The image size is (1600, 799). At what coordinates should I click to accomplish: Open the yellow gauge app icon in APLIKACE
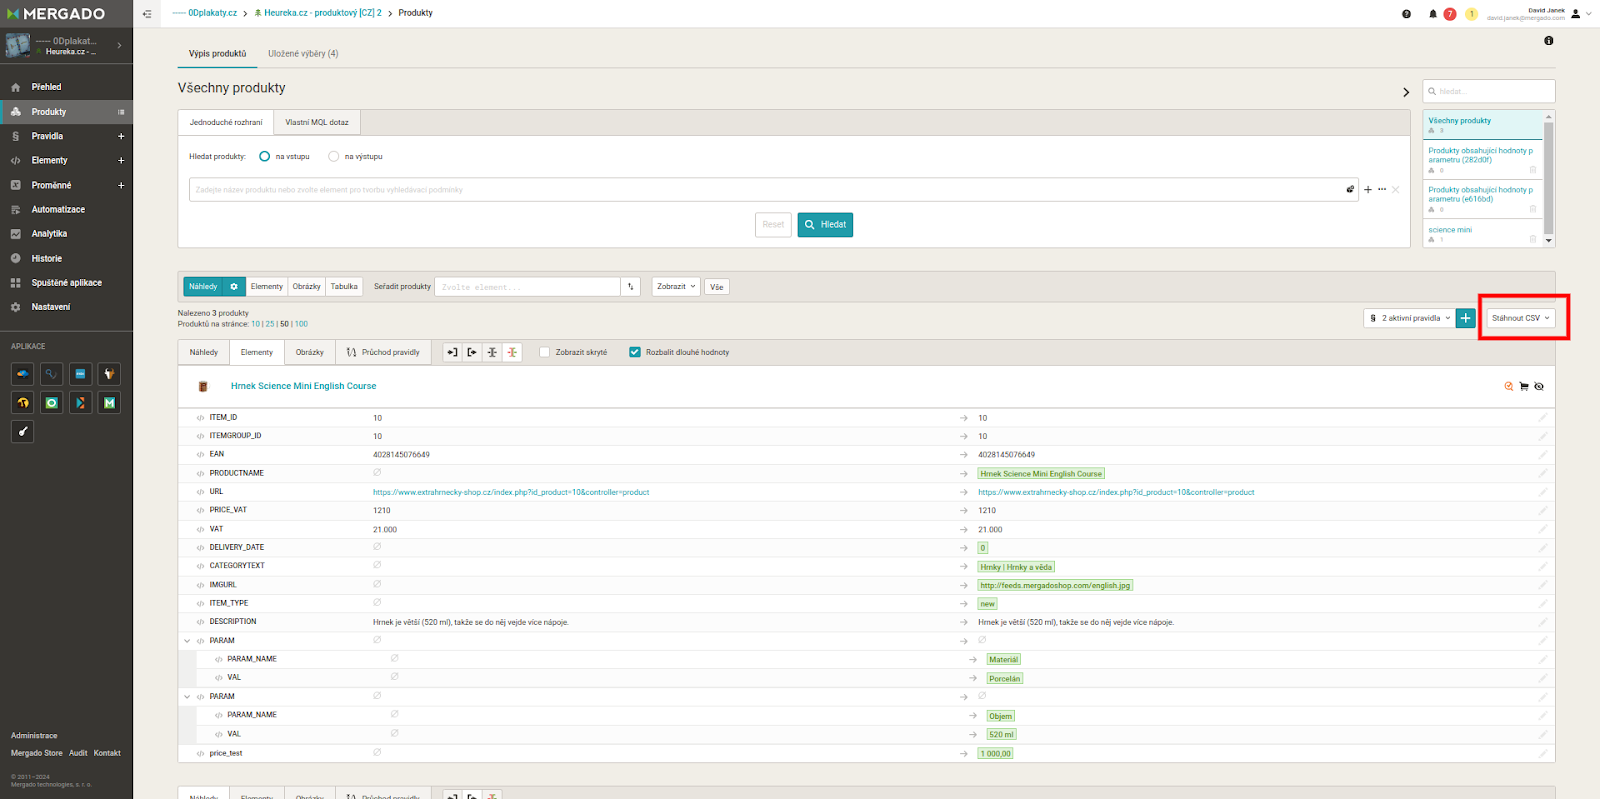pos(23,403)
